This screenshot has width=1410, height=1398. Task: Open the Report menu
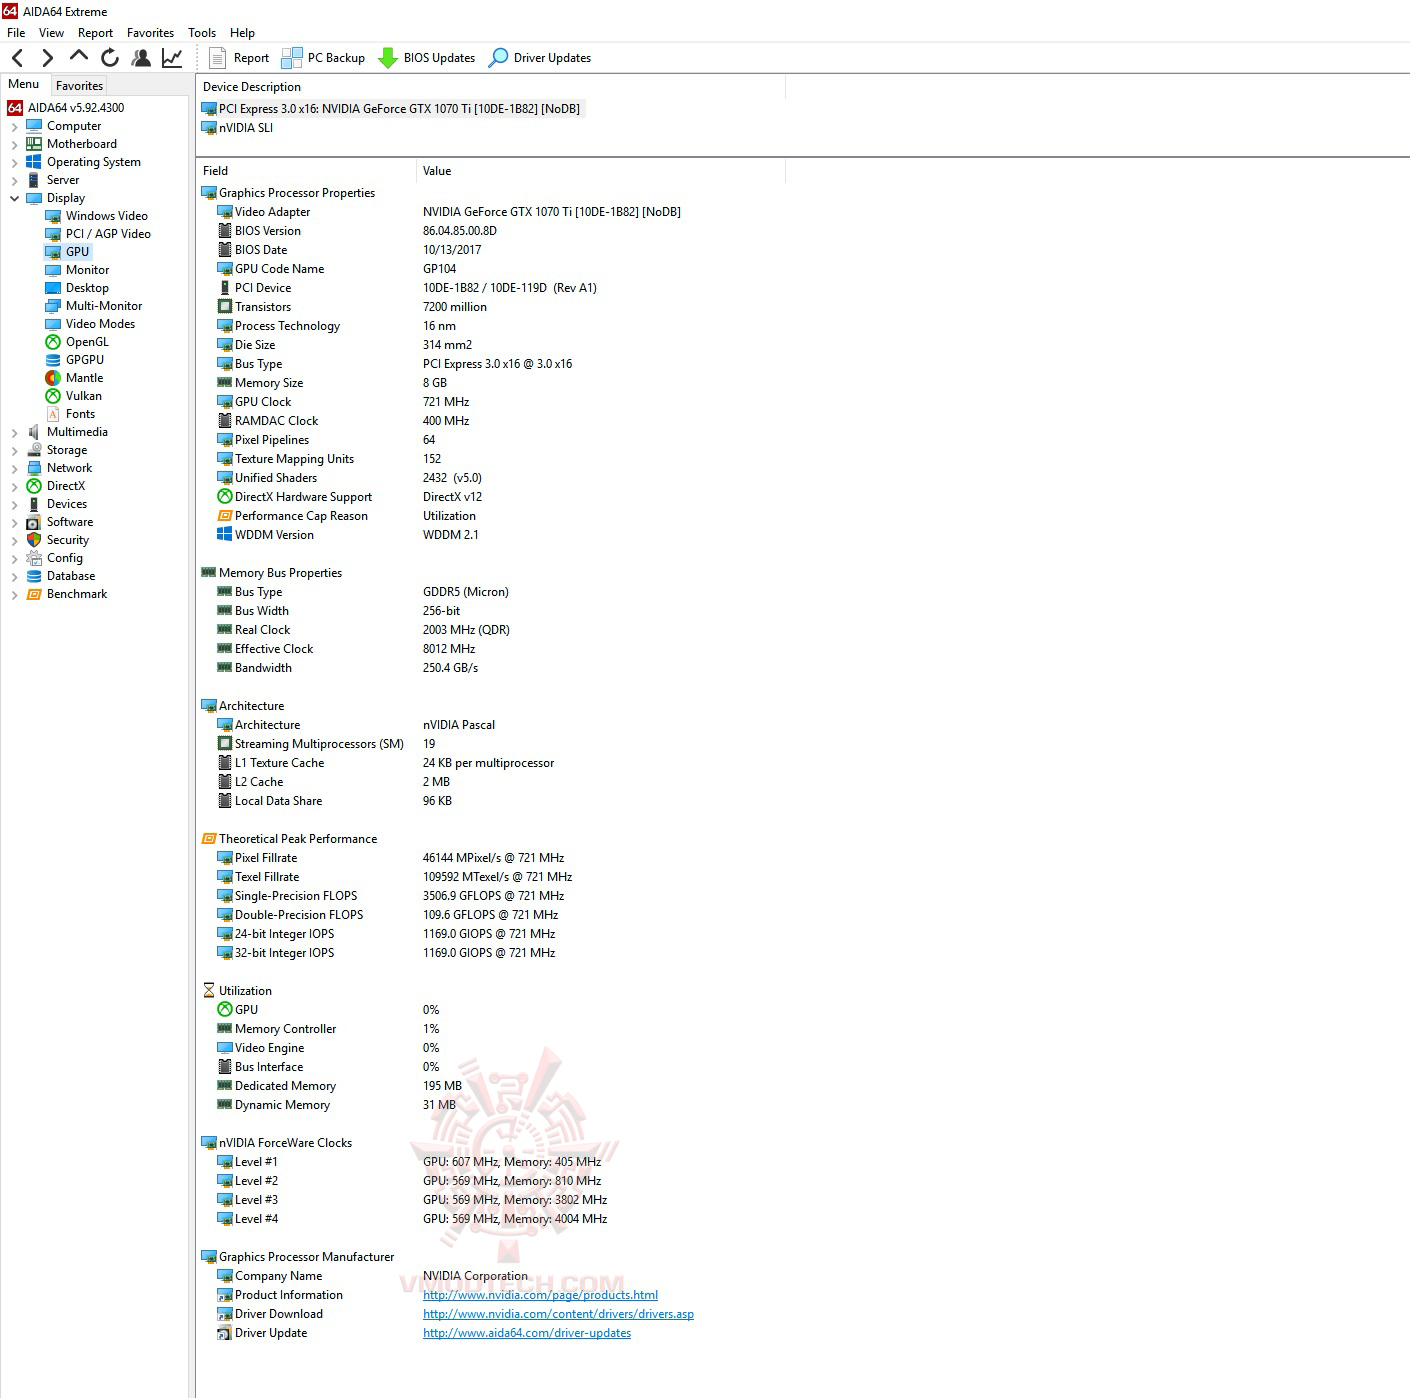[95, 33]
